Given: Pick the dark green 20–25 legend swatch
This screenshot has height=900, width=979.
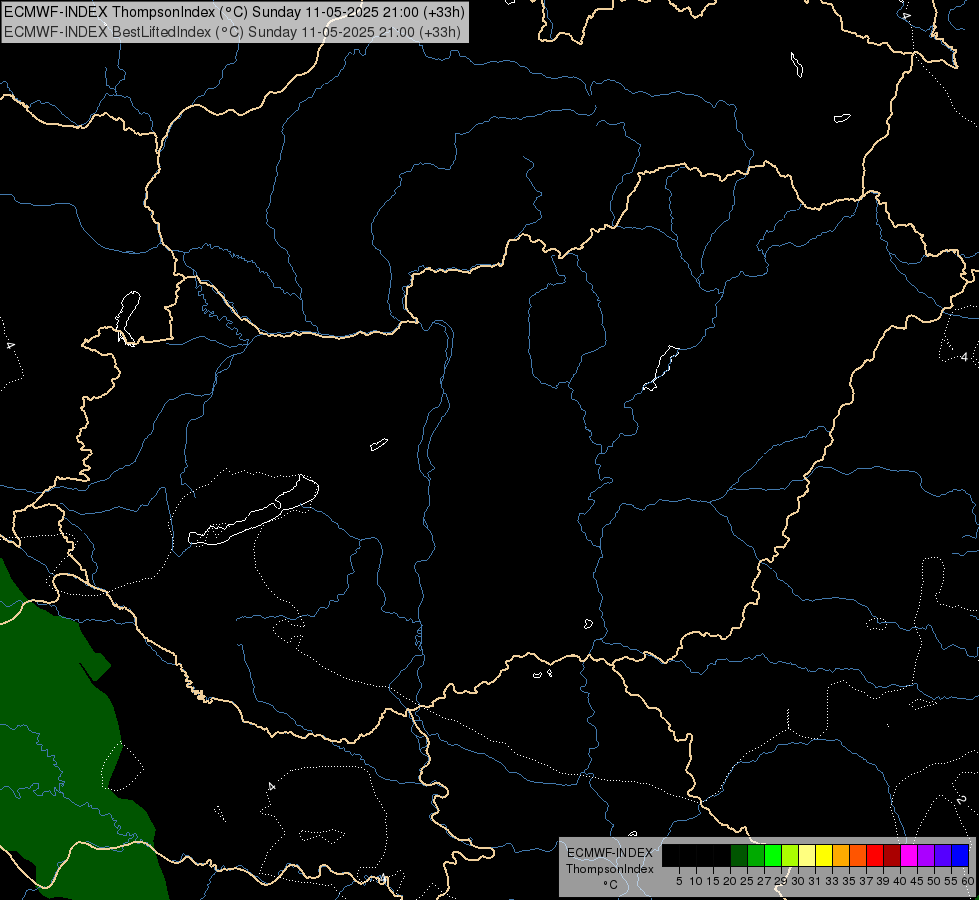Looking at the screenshot, I should (739, 856).
